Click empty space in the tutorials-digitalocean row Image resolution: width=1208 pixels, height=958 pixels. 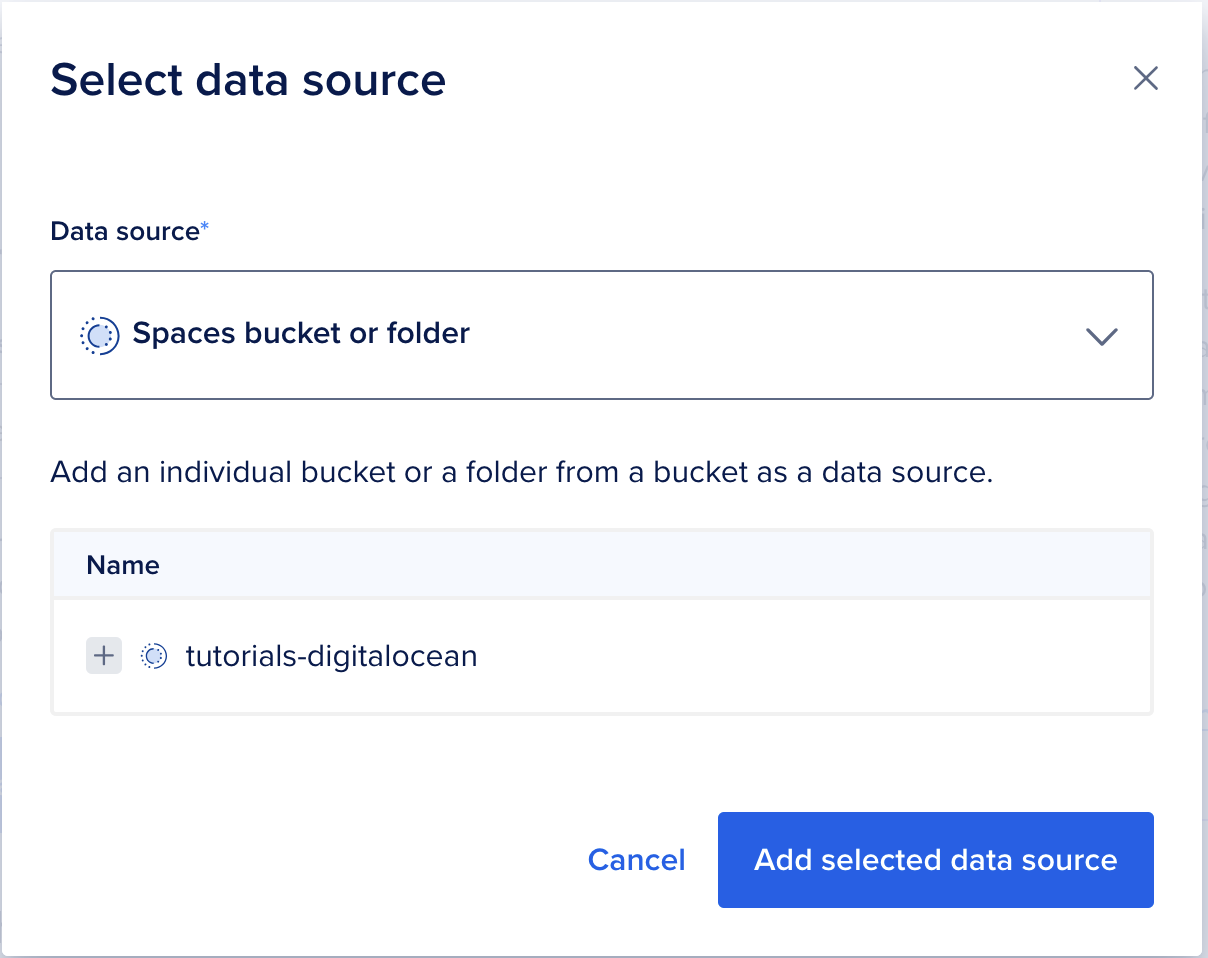[800, 656]
